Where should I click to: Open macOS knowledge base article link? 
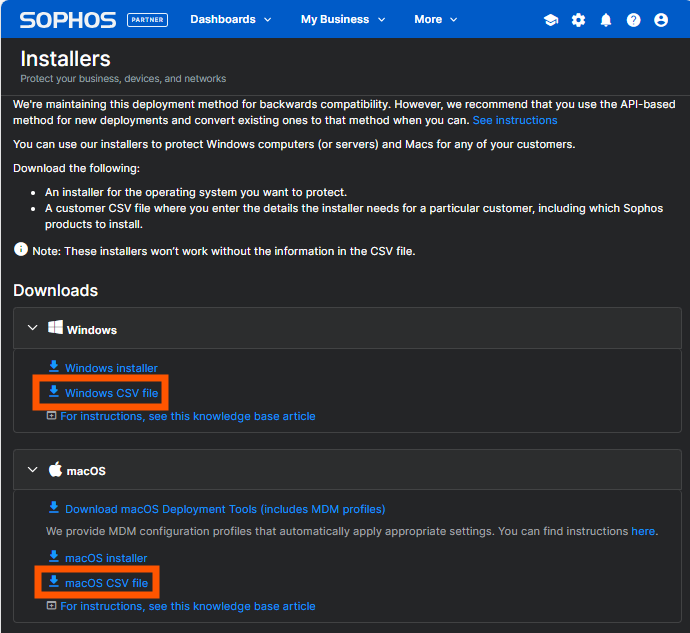click(188, 606)
